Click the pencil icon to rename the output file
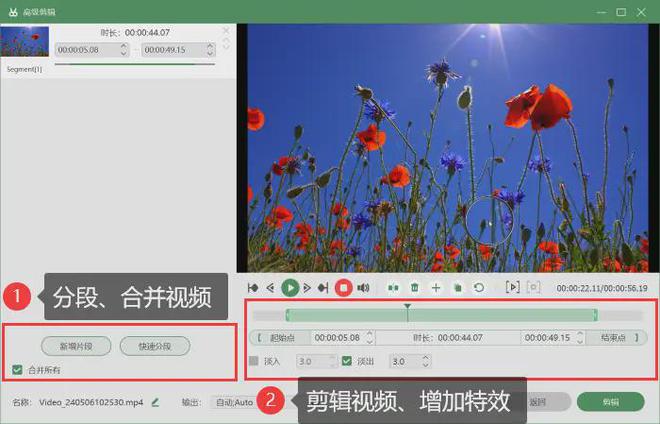The image size is (660, 424). click(x=155, y=402)
